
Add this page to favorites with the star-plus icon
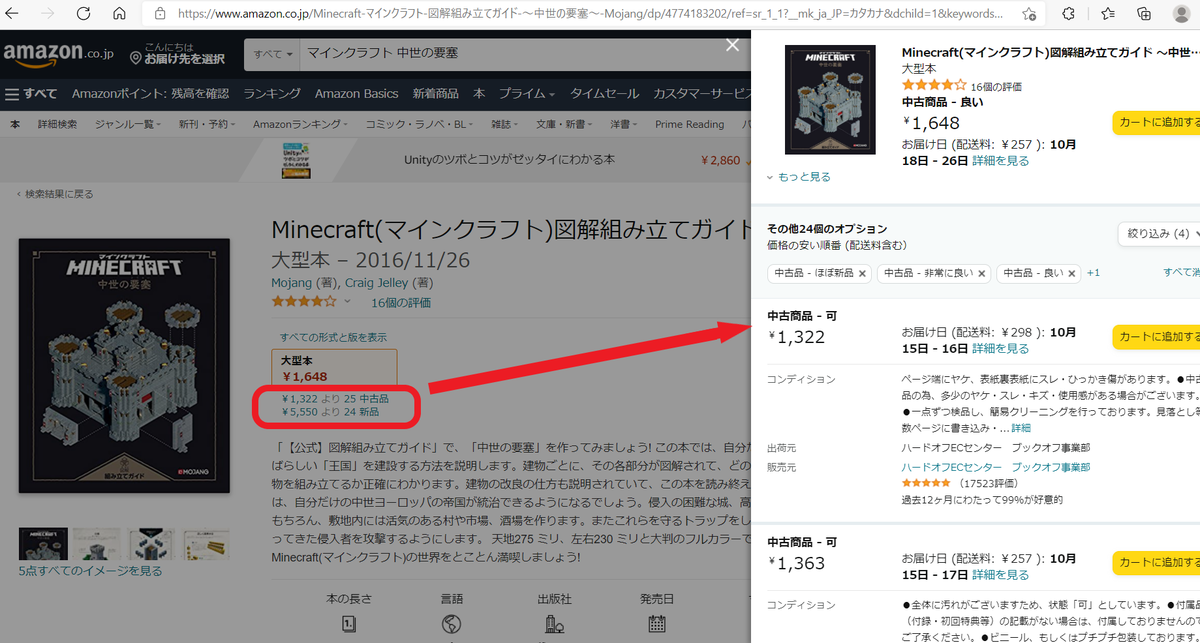click(1029, 14)
